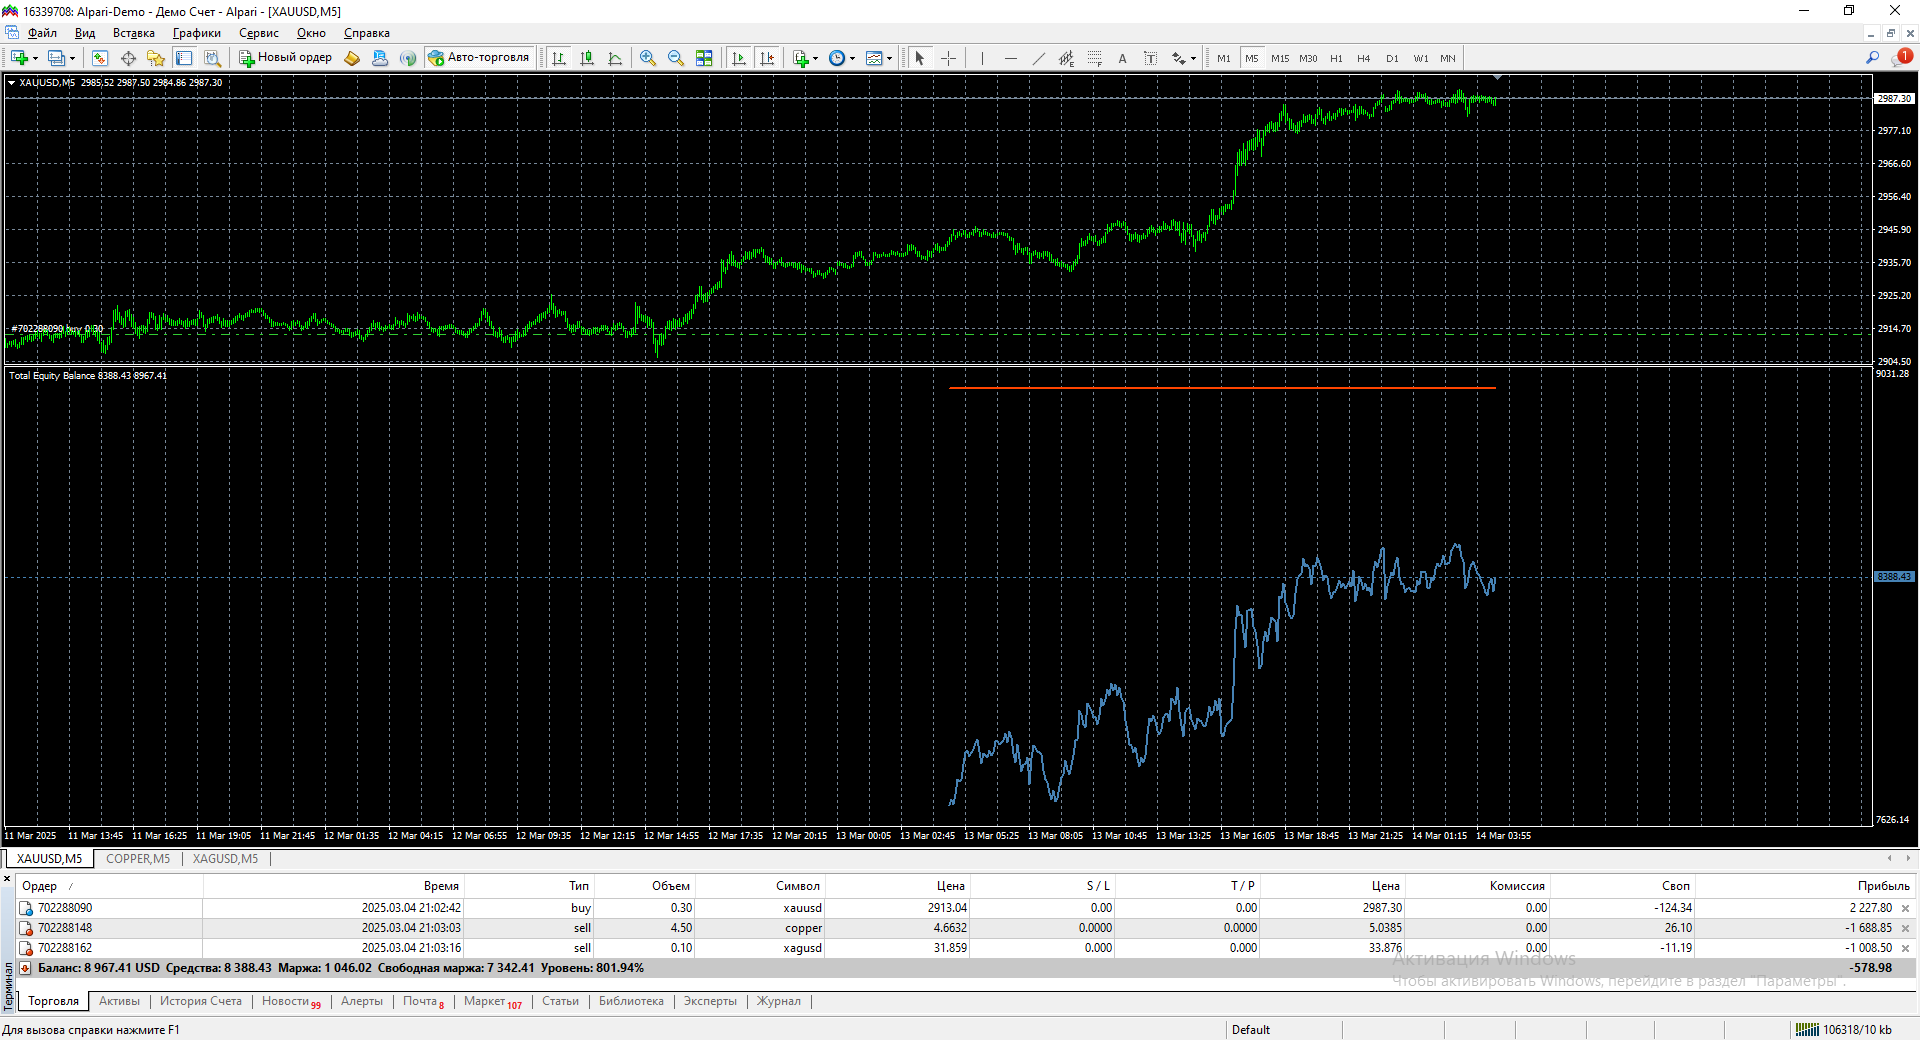Toggle the Chart Shift button
The height and width of the screenshot is (1040, 1920).
[x=767, y=58]
